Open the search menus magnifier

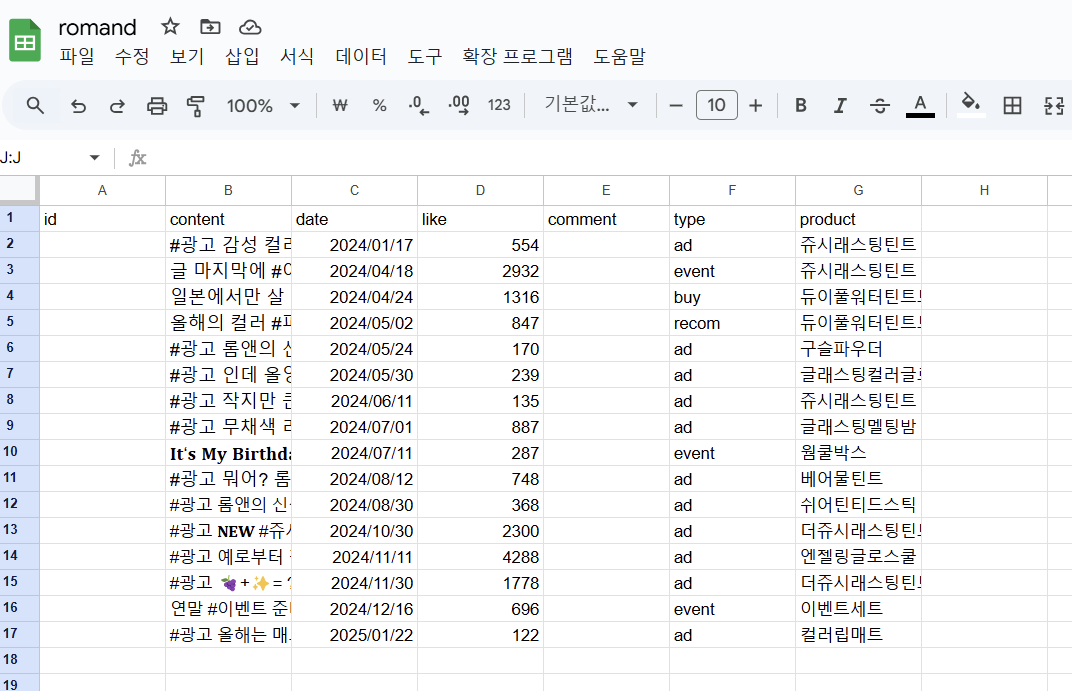36,105
